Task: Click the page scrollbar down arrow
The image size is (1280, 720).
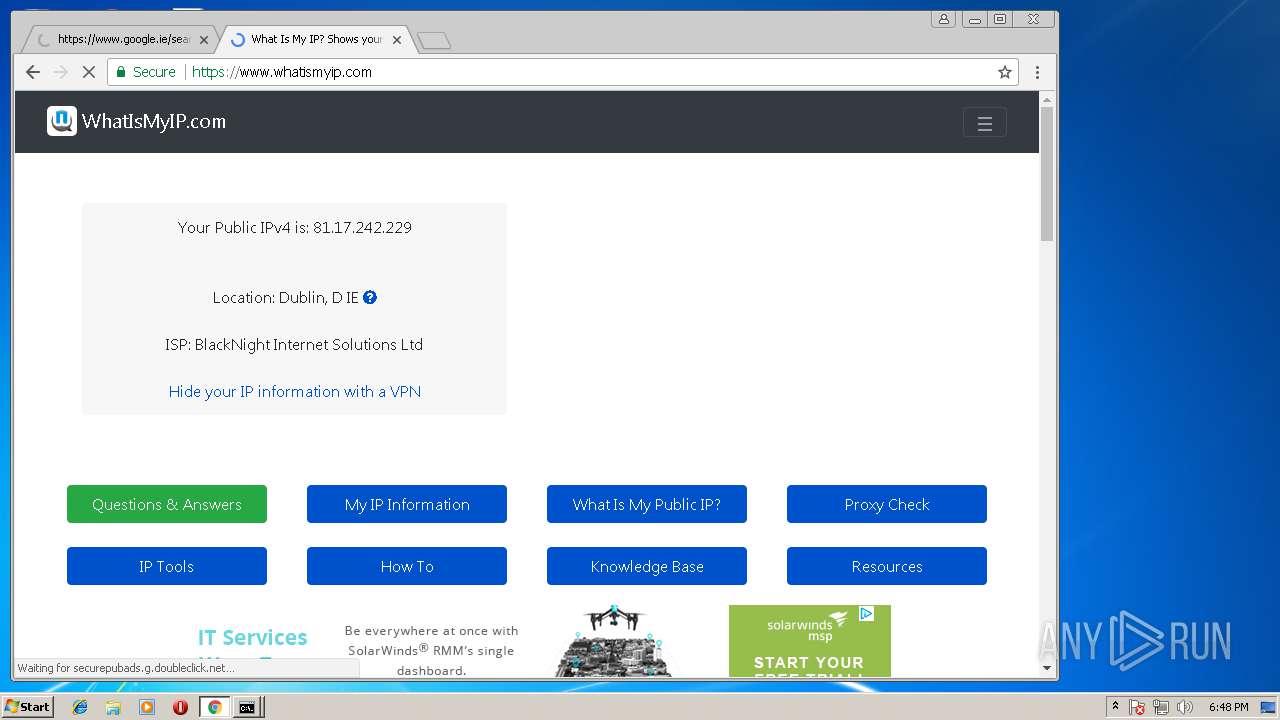Action: coord(1047,668)
